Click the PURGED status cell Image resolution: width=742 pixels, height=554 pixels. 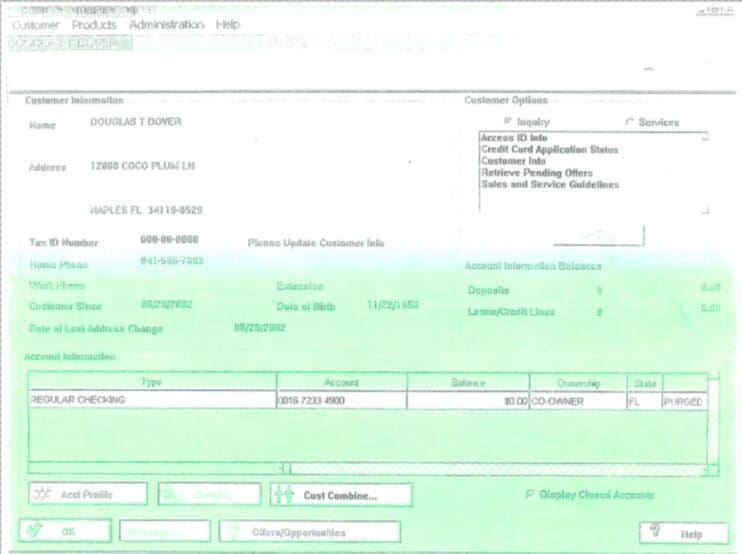click(685, 402)
